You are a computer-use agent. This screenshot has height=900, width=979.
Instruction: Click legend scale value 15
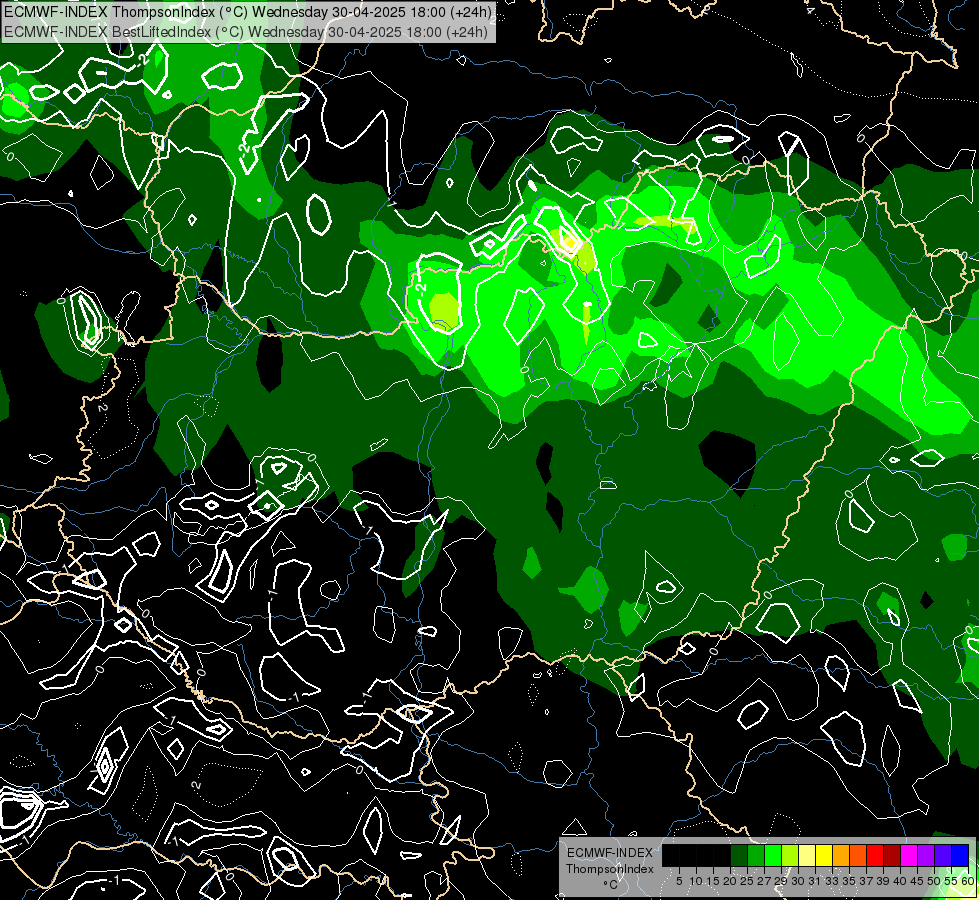tap(714, 881)
